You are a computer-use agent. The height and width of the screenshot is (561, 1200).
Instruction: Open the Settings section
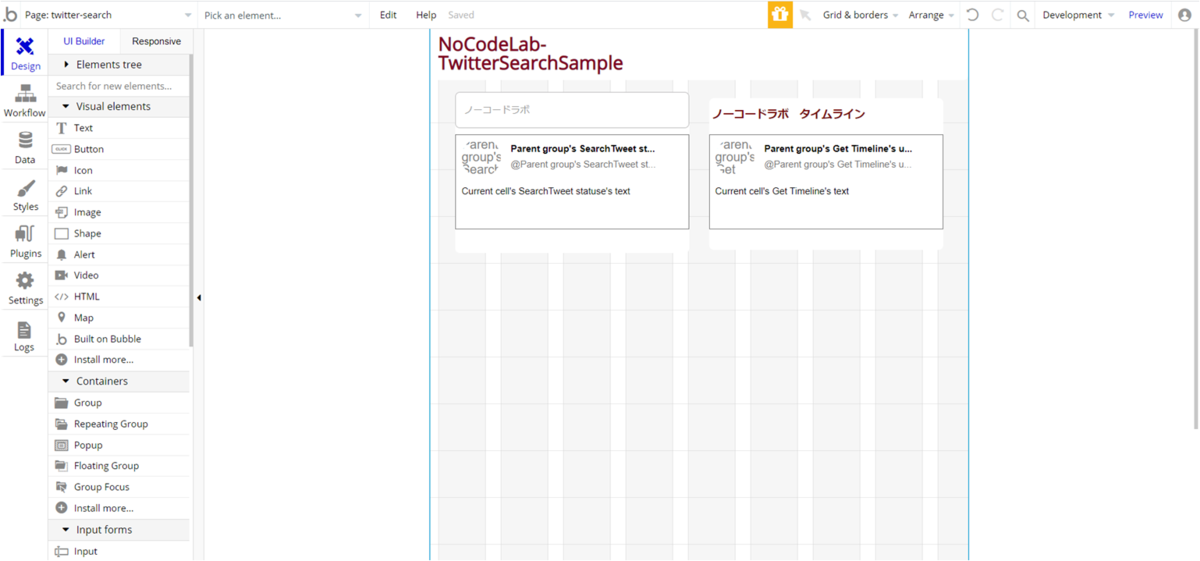25,289
